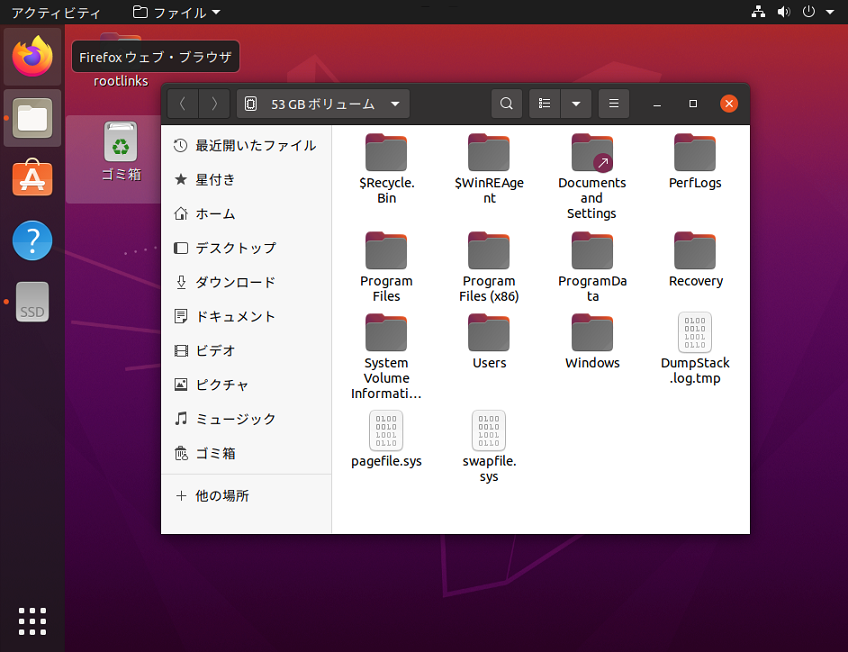Select System Volume Information folder
Viewport: 848px width, 652px height.
coord(386,356)
